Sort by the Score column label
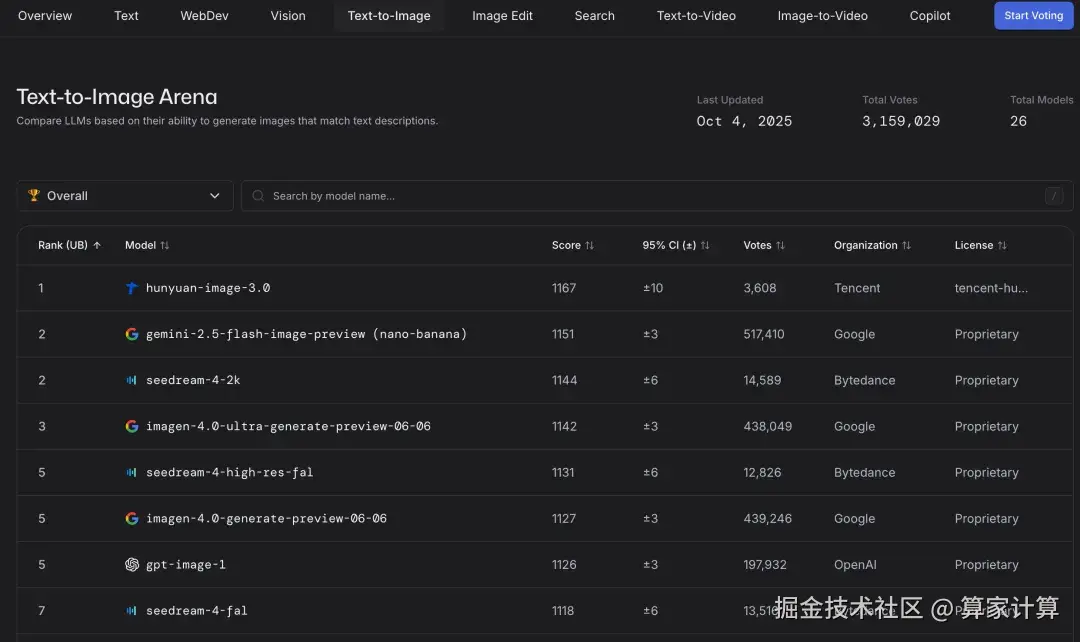 point(566,245)
